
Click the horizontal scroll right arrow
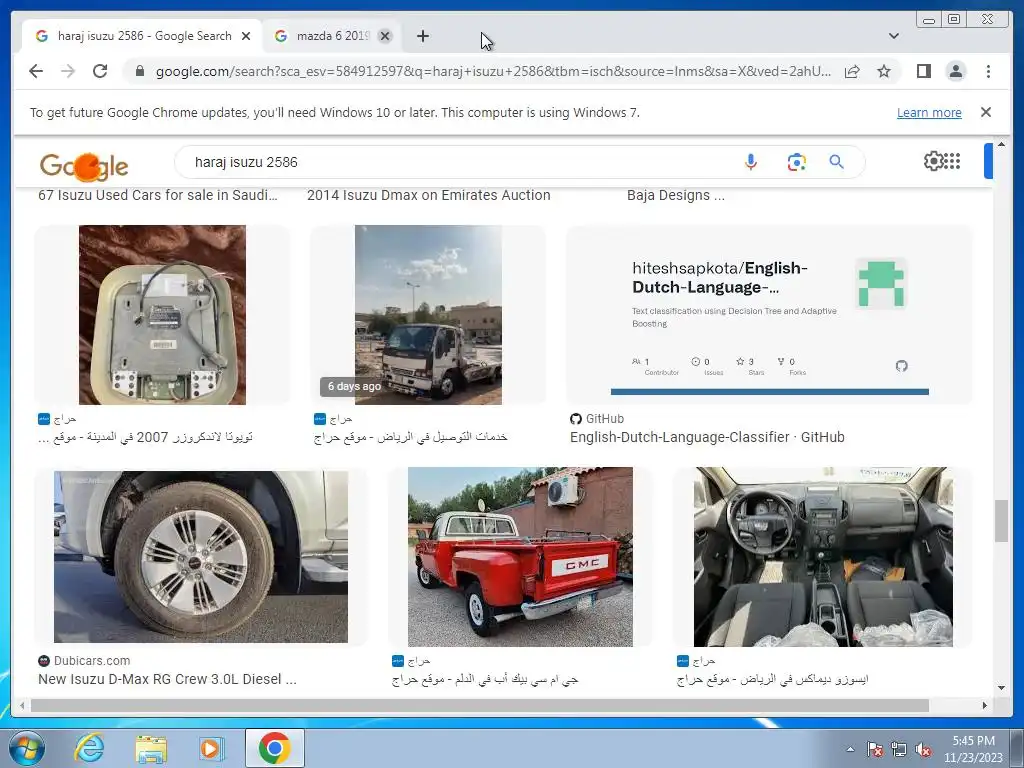click(985, 705)
